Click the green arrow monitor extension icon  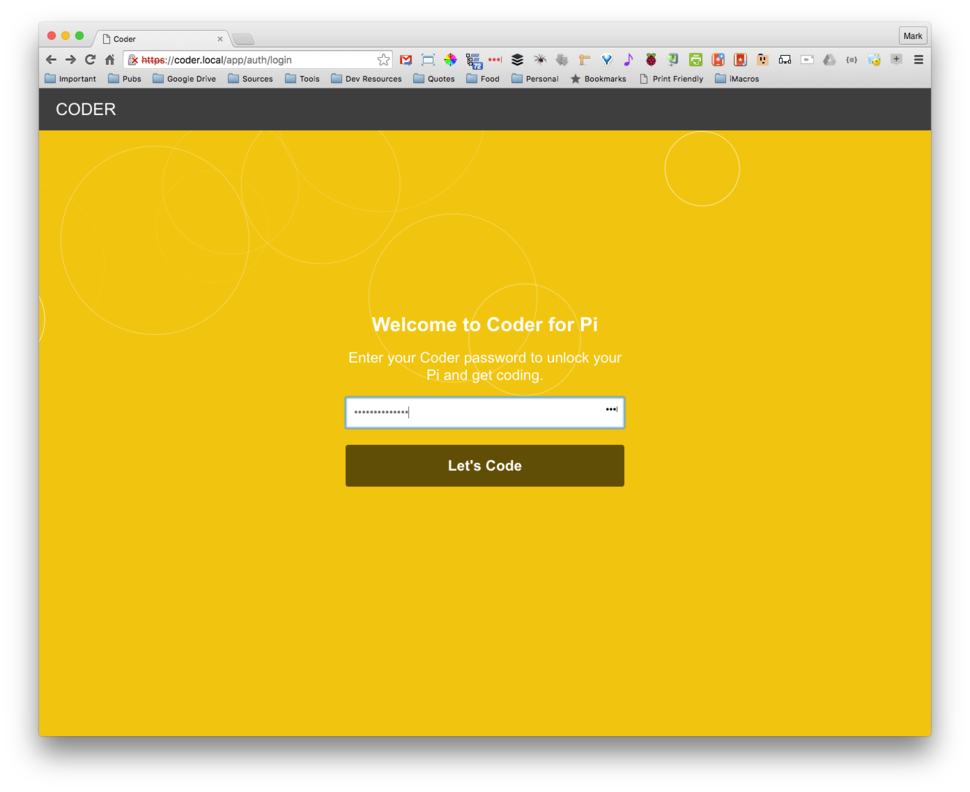673,60
